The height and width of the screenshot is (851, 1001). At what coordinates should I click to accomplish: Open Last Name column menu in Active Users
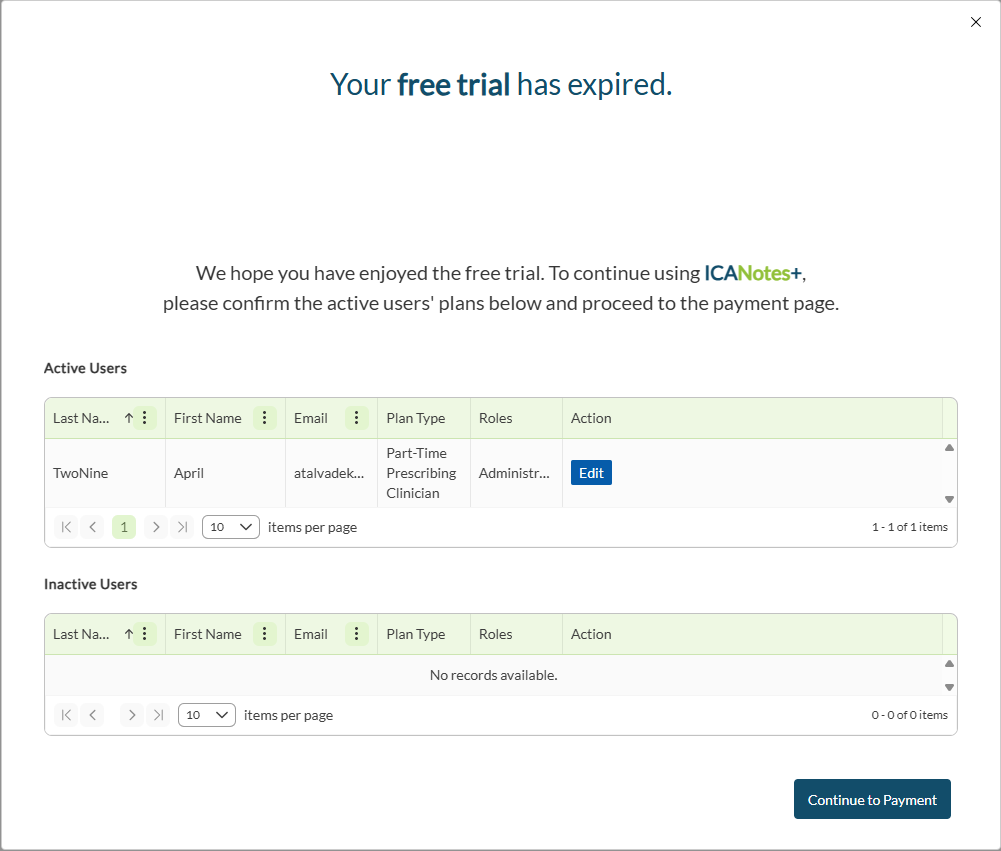click(x=145, y=418)
